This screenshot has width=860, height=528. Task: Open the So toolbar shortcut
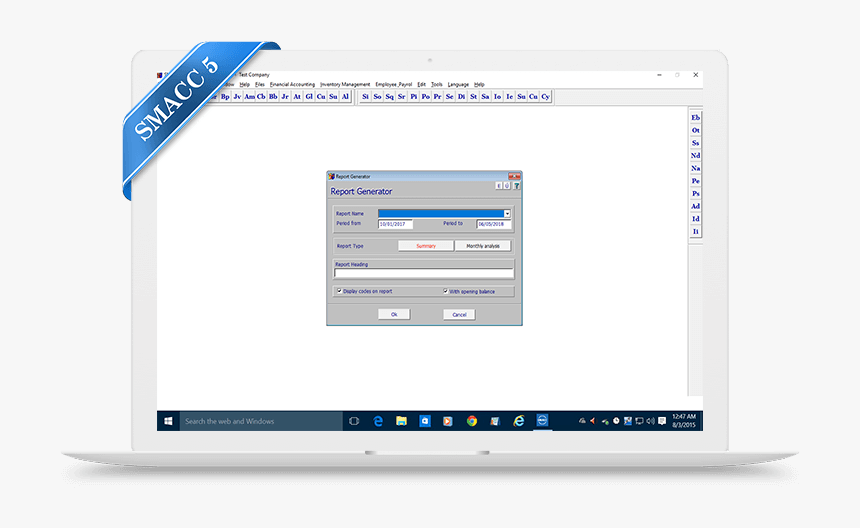point(377,96)
